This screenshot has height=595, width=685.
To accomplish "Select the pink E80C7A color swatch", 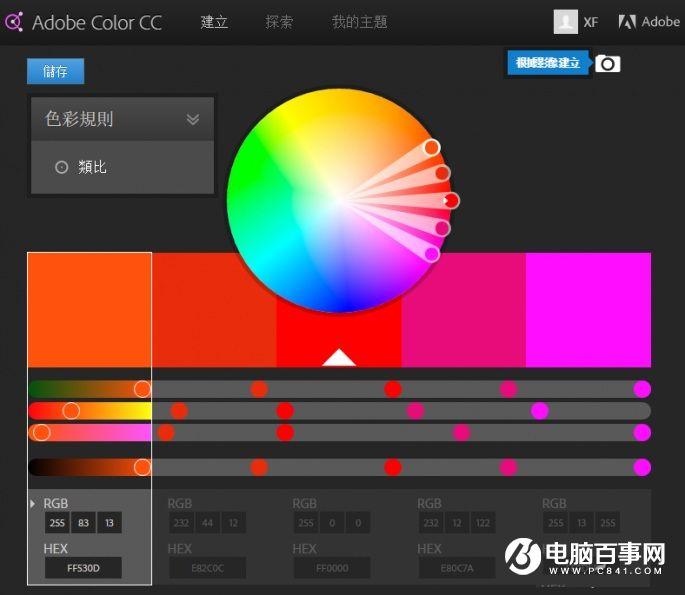I will [x=464, y=310].
